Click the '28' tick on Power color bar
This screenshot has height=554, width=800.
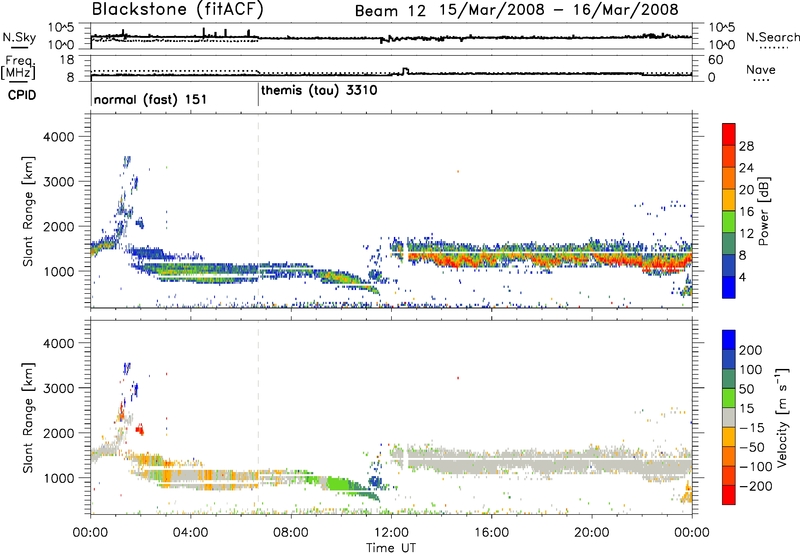(746, 146)
